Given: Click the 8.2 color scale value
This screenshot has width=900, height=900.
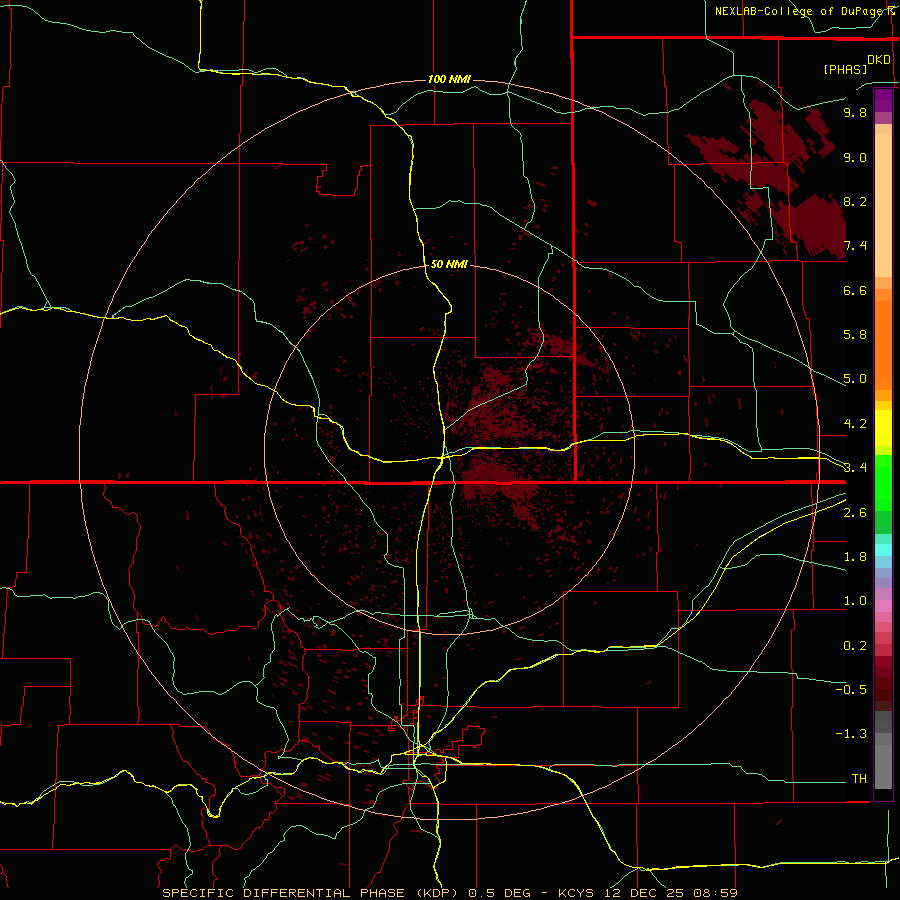Looking at the screenshot, I should point(855,201).
